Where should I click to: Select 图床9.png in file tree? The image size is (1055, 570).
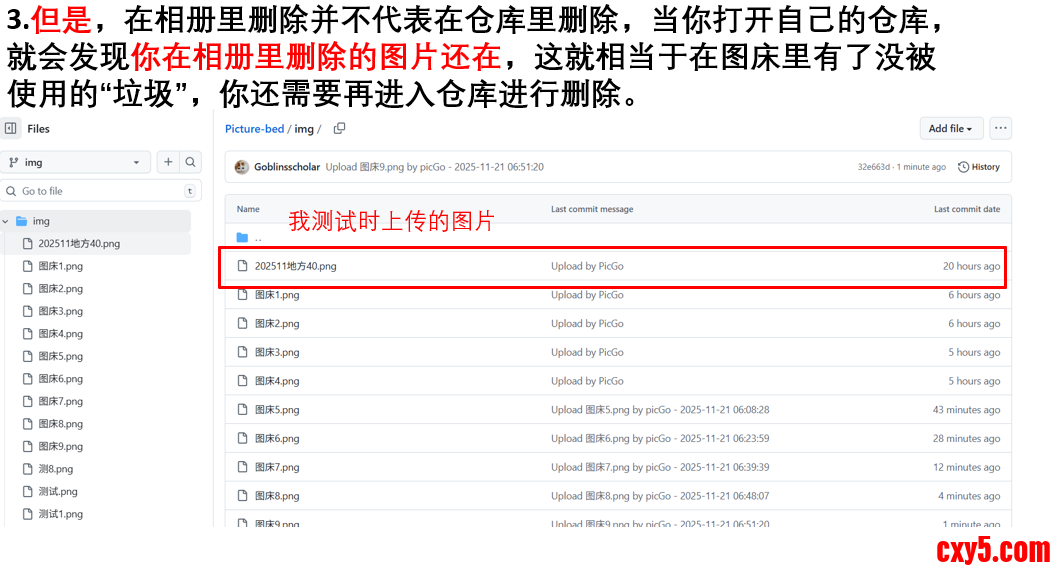(61, 446)
